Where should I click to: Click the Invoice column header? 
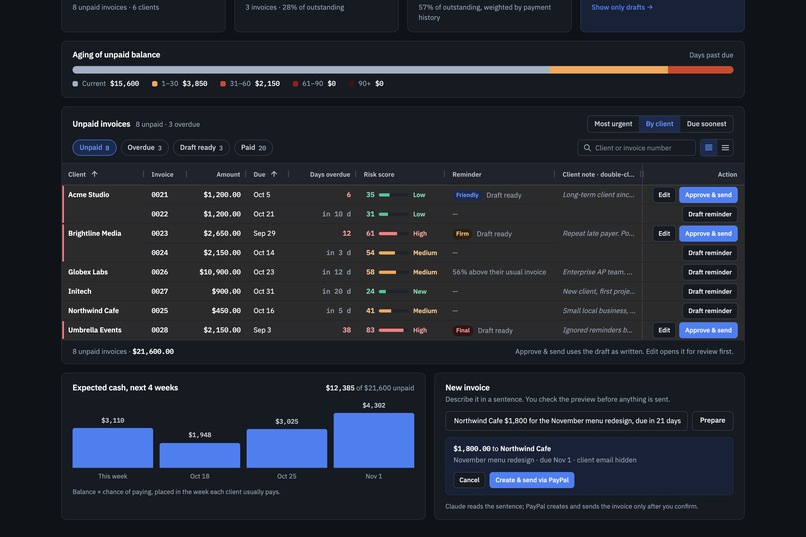click(162, 175)
